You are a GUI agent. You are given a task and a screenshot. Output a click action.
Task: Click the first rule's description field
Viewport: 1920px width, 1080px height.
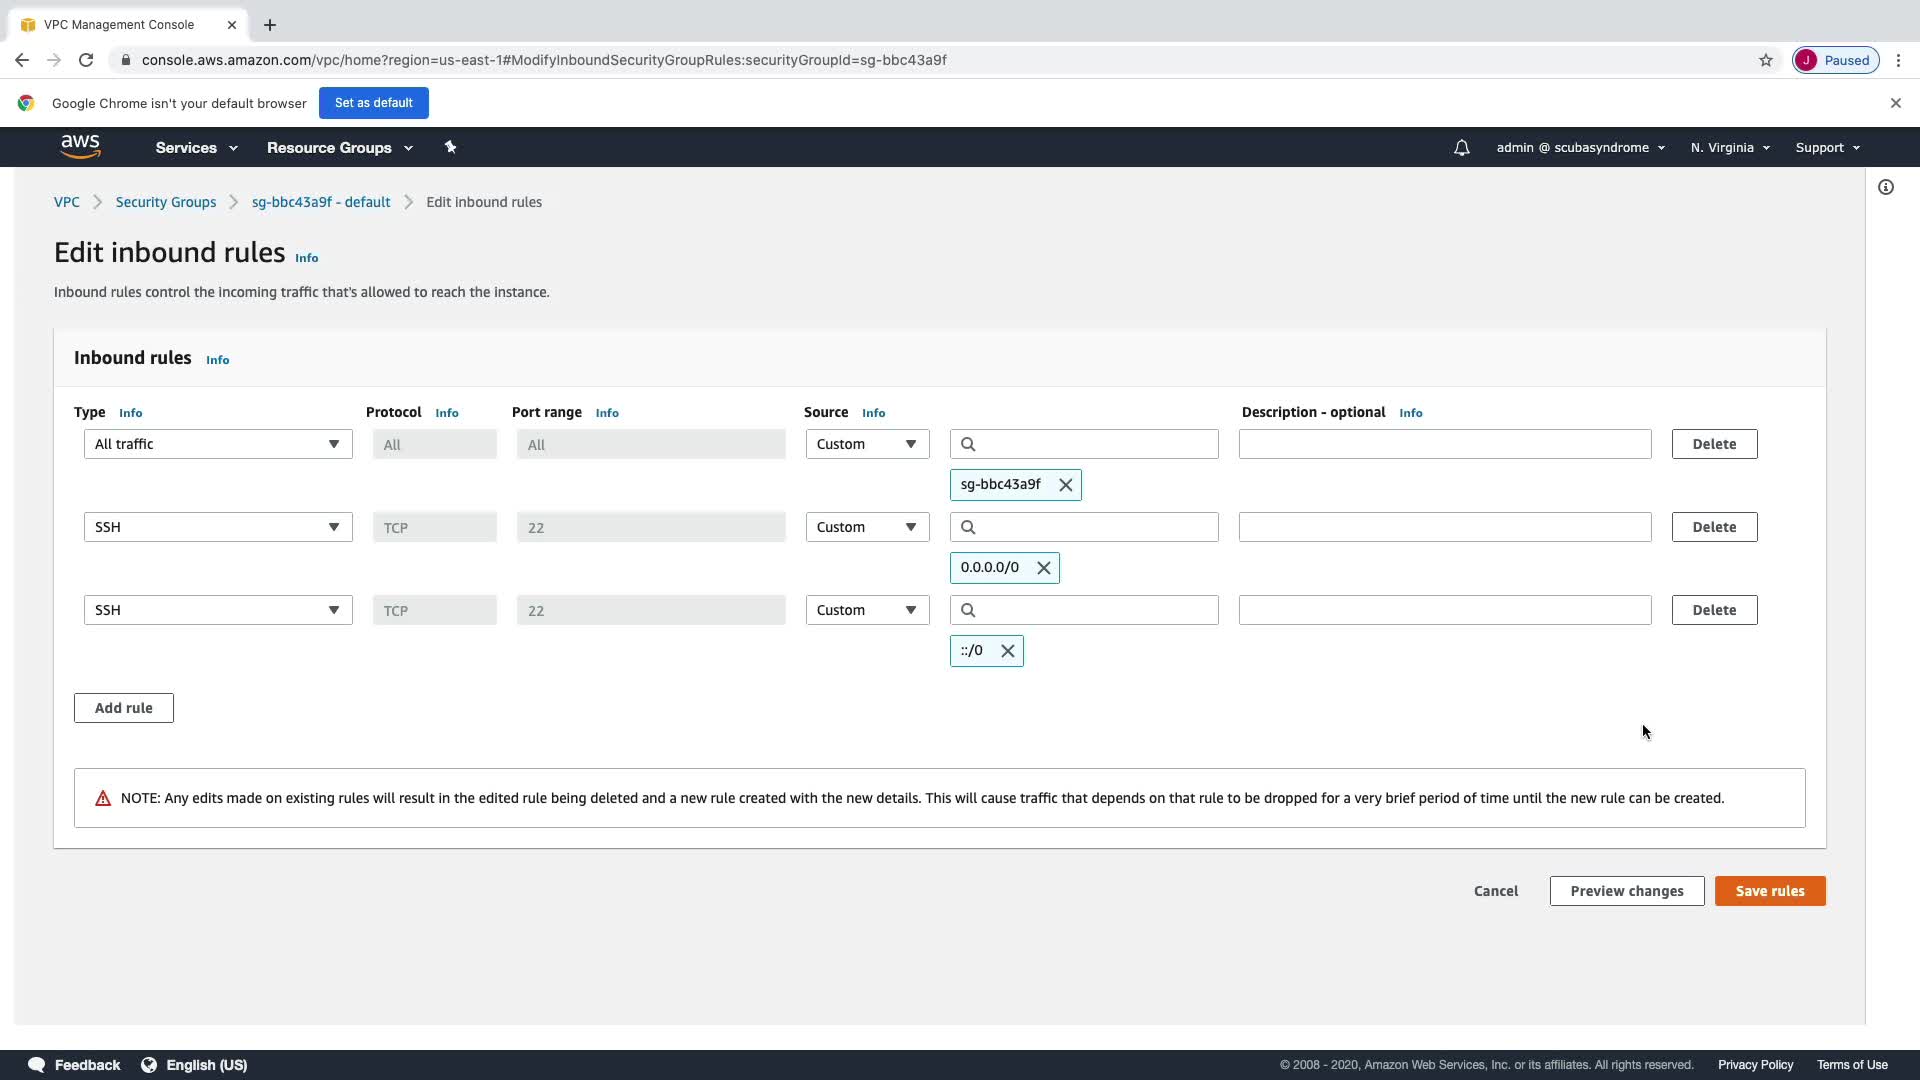[1444, 444]
